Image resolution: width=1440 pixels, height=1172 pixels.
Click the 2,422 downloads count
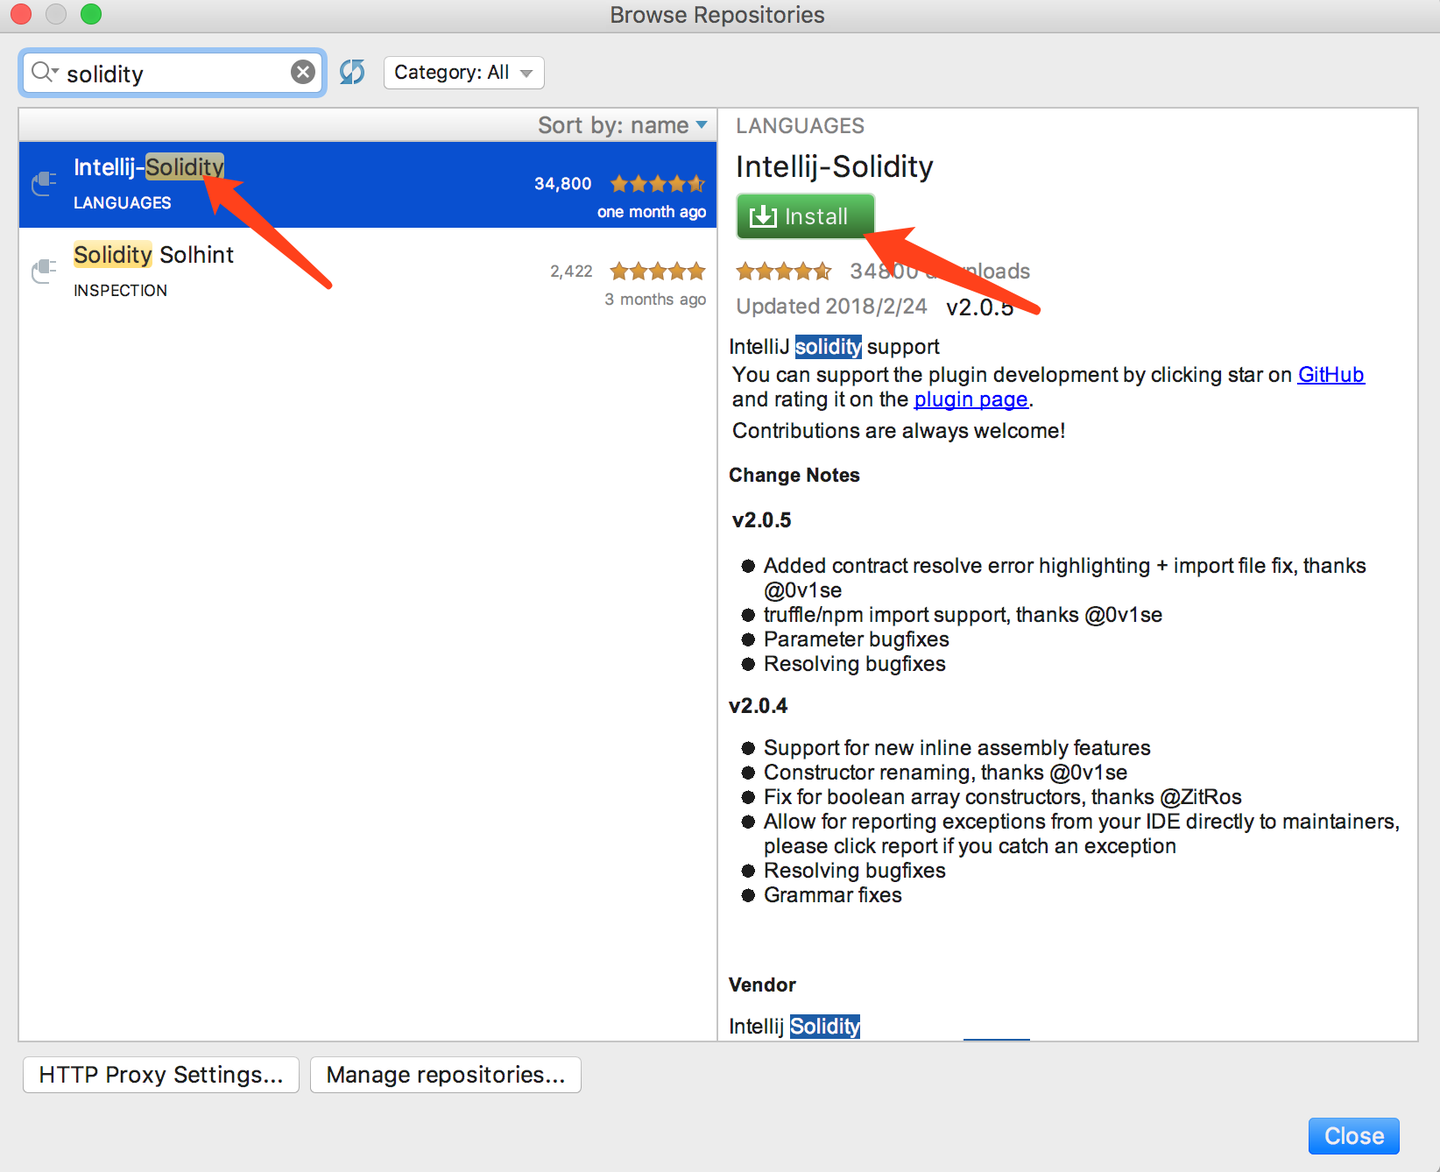point(571,271)
